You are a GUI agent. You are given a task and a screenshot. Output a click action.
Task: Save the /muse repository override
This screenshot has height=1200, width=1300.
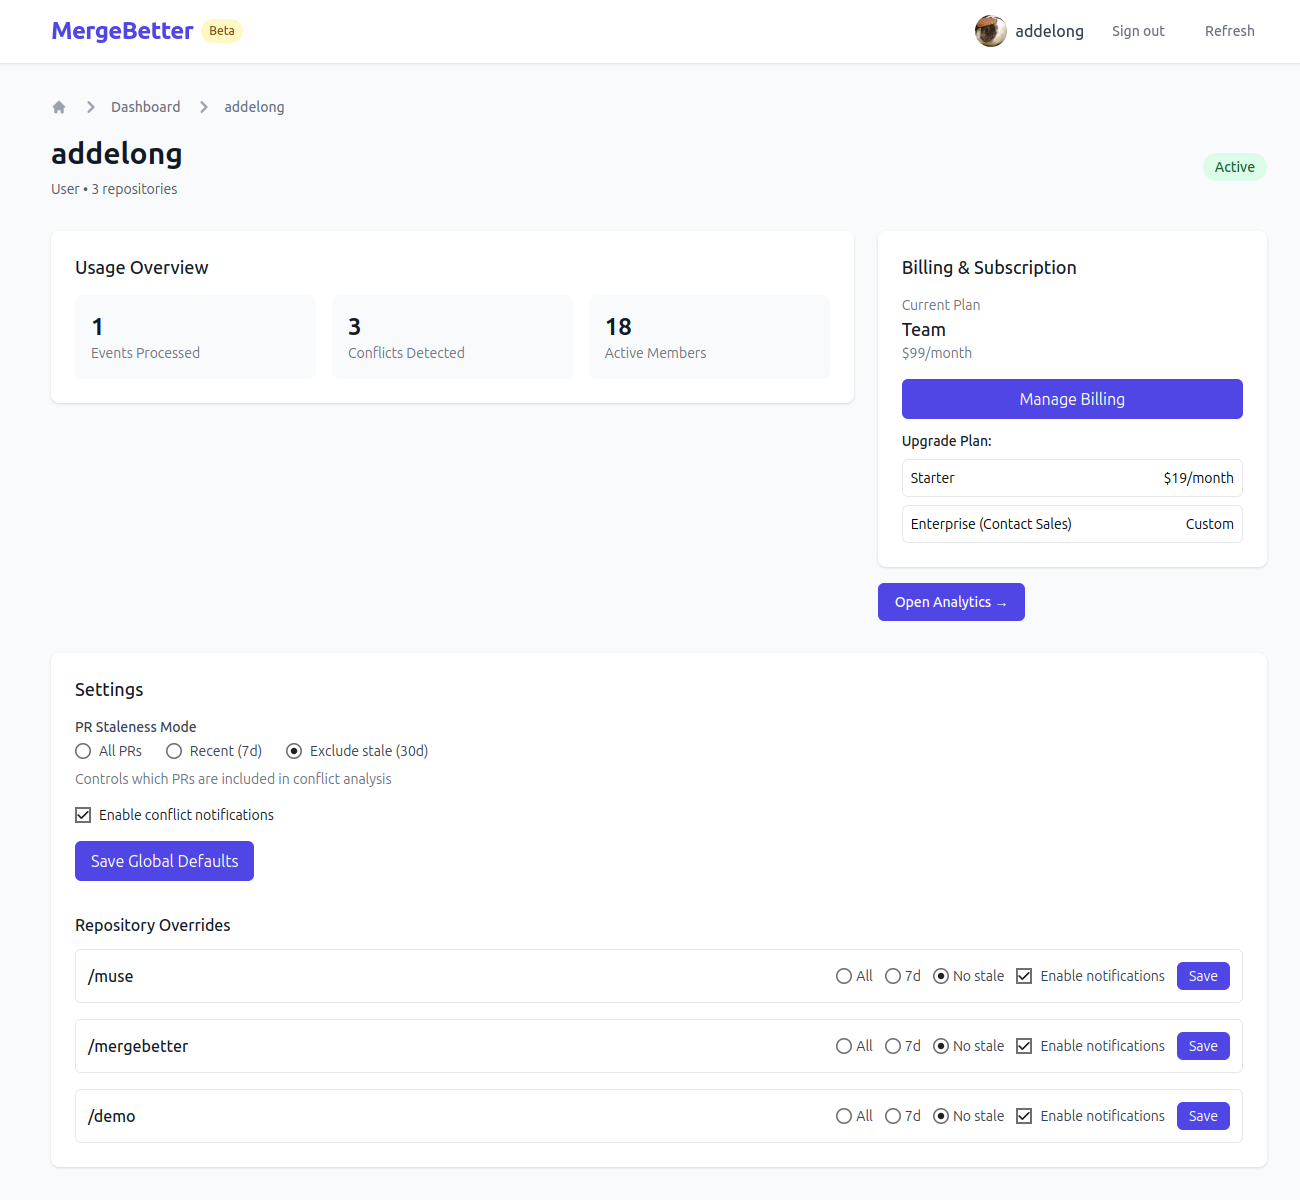pyautogui.click(x=1203, y=976)
